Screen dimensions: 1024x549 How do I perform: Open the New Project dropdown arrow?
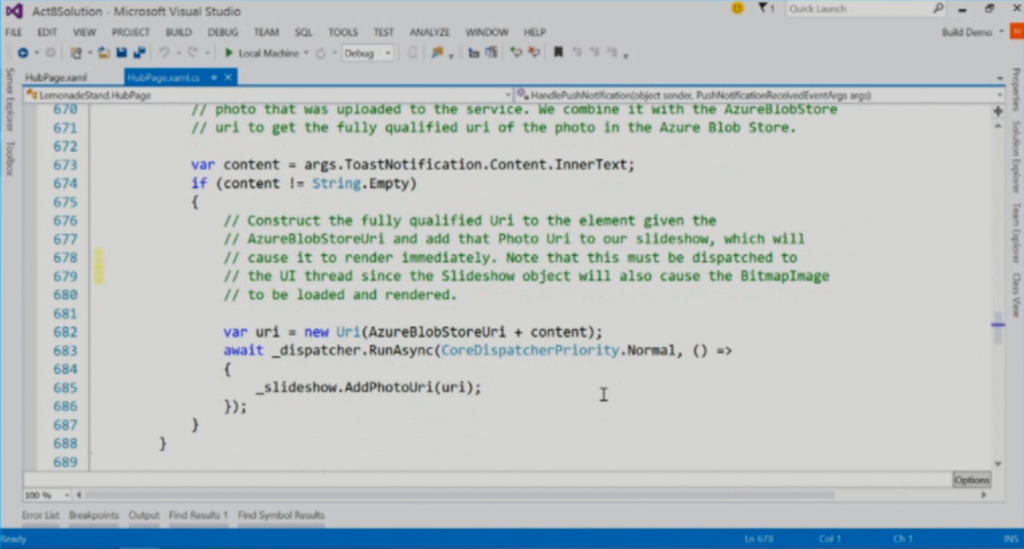tap(89, 54)
